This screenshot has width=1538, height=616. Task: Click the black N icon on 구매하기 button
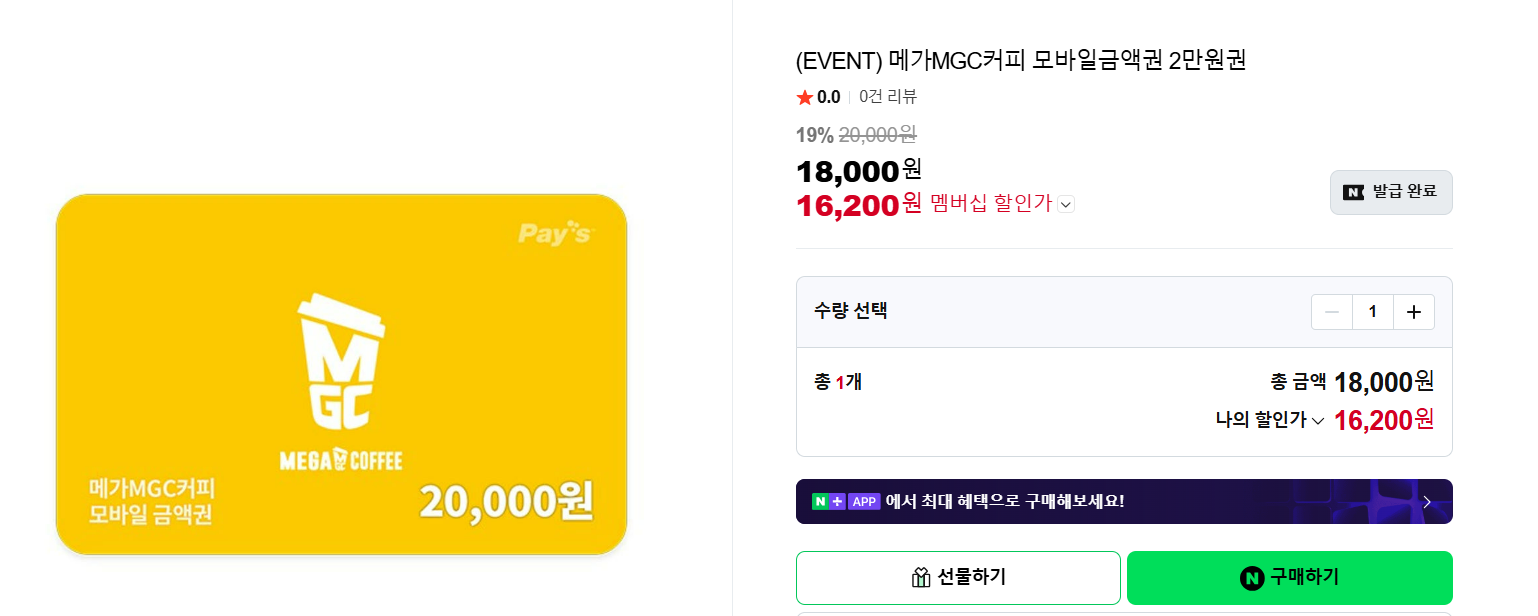click(x=1253, y=578)
